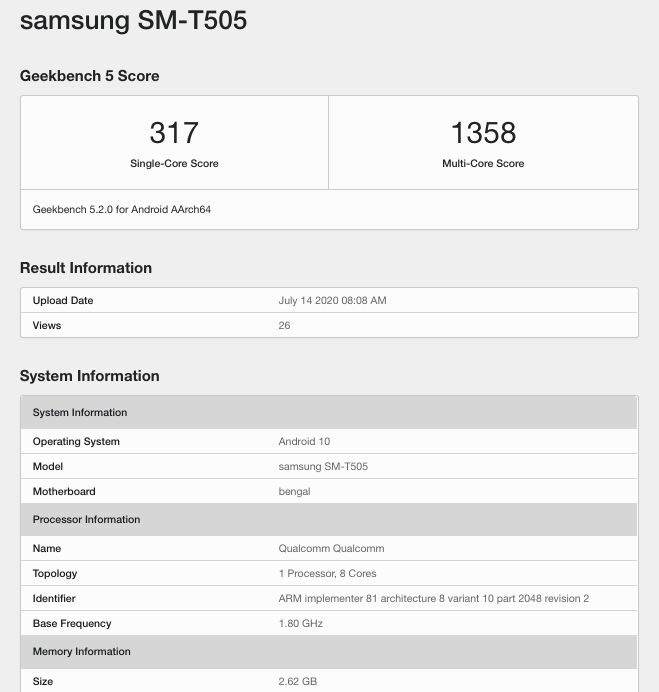The height and width of the screenshot is (692, 659).
Task: Click Geekbench 5.2.0 for Android AArch64 text
Action: pyautogui.click(x=122, y=209)
